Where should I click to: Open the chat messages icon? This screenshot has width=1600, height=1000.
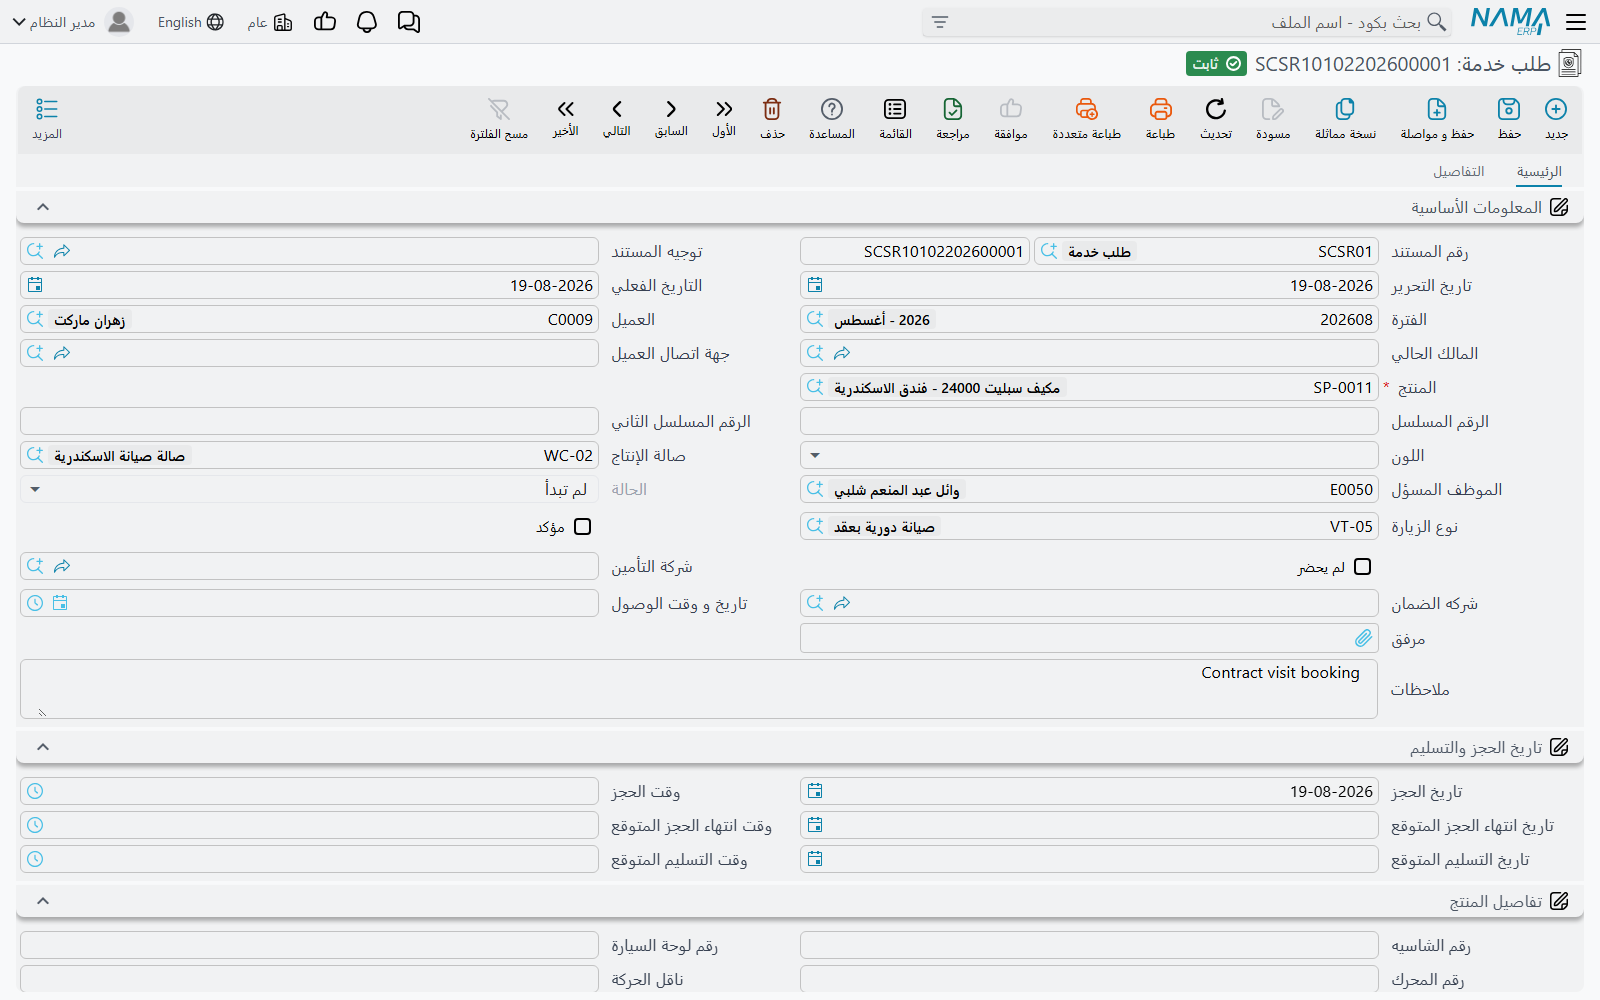click(409, 22)
